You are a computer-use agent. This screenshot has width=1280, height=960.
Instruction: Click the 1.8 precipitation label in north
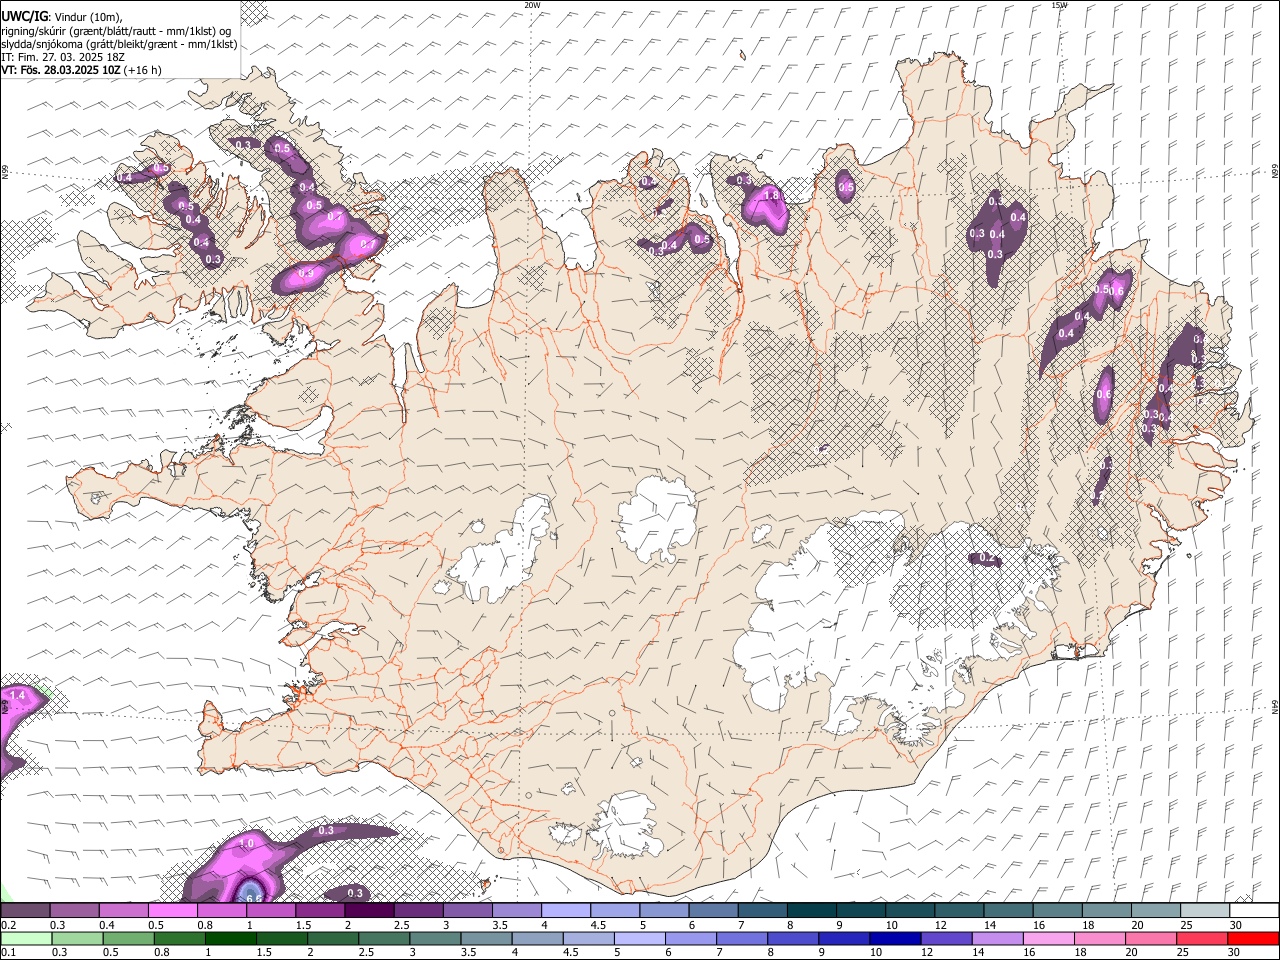coord(771,195)
